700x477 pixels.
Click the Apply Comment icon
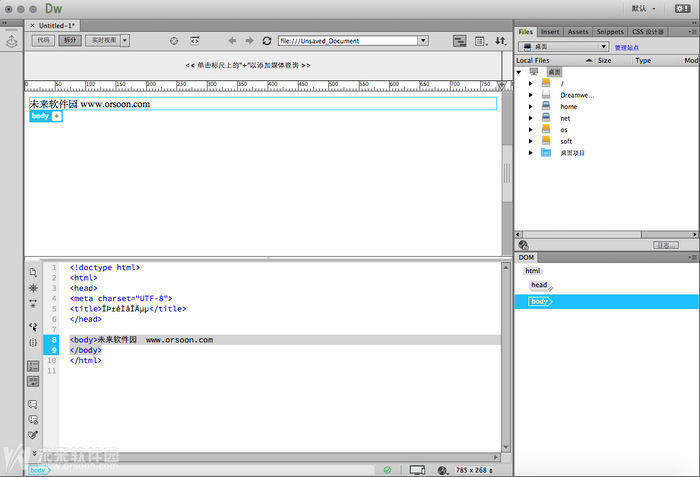(x=33, y=405)
